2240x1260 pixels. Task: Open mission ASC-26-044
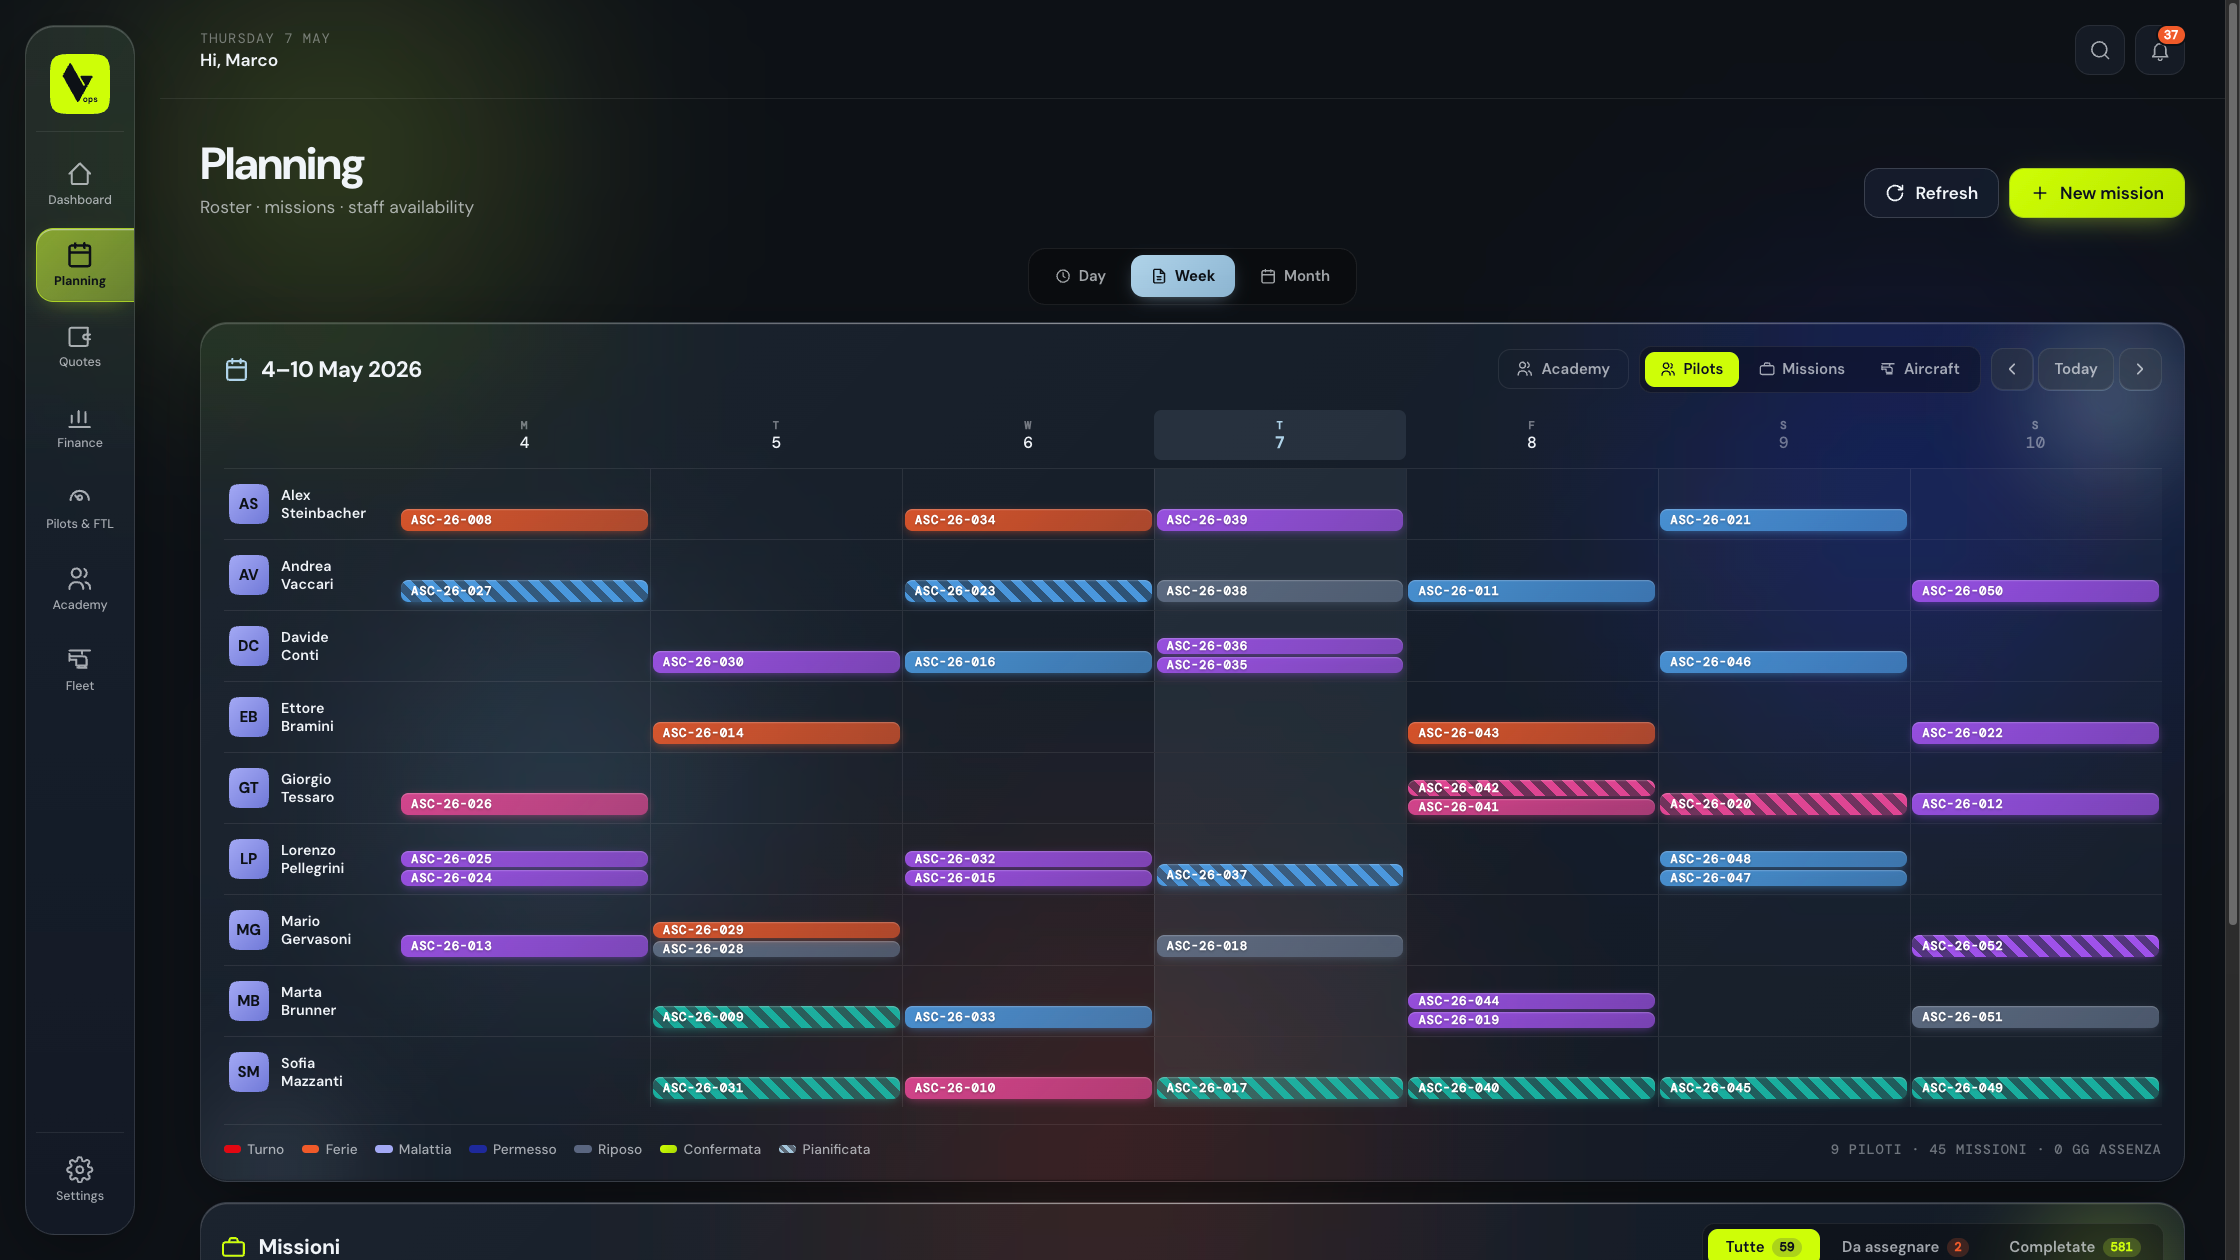click(x=1531, y=1001)
